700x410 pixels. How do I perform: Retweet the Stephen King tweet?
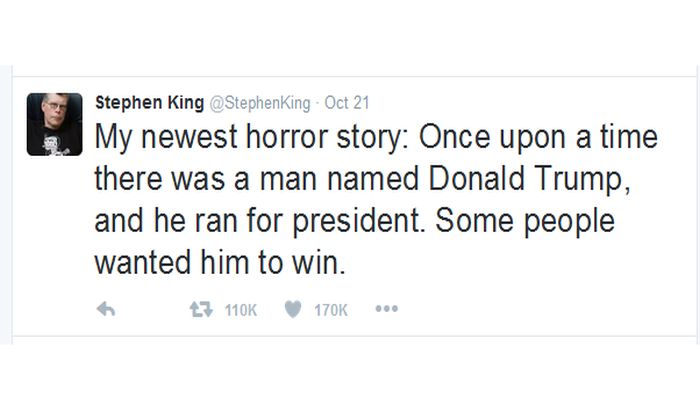199,310
